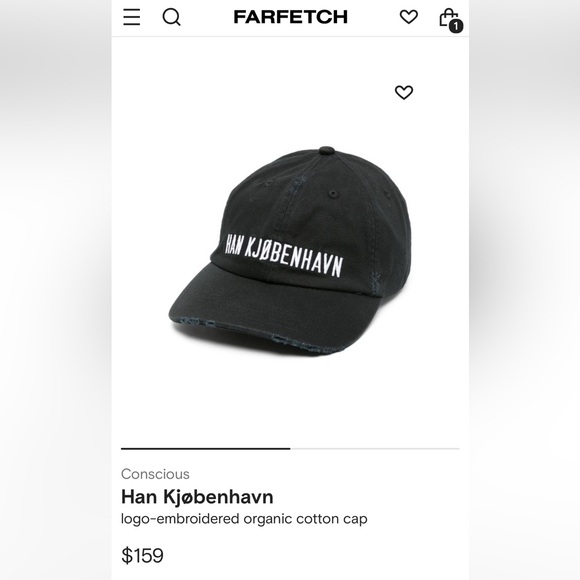Select the logo-embroidered organic cotton cap description

[x=244, y=519]
